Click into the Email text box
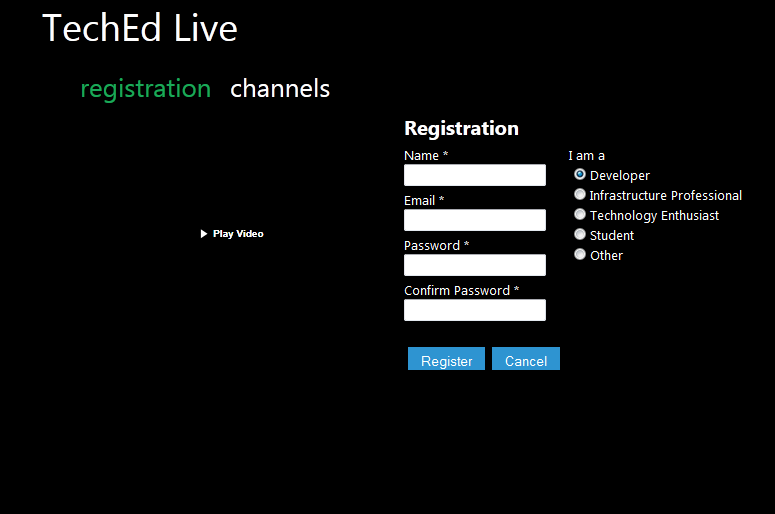 coord(475,220)
